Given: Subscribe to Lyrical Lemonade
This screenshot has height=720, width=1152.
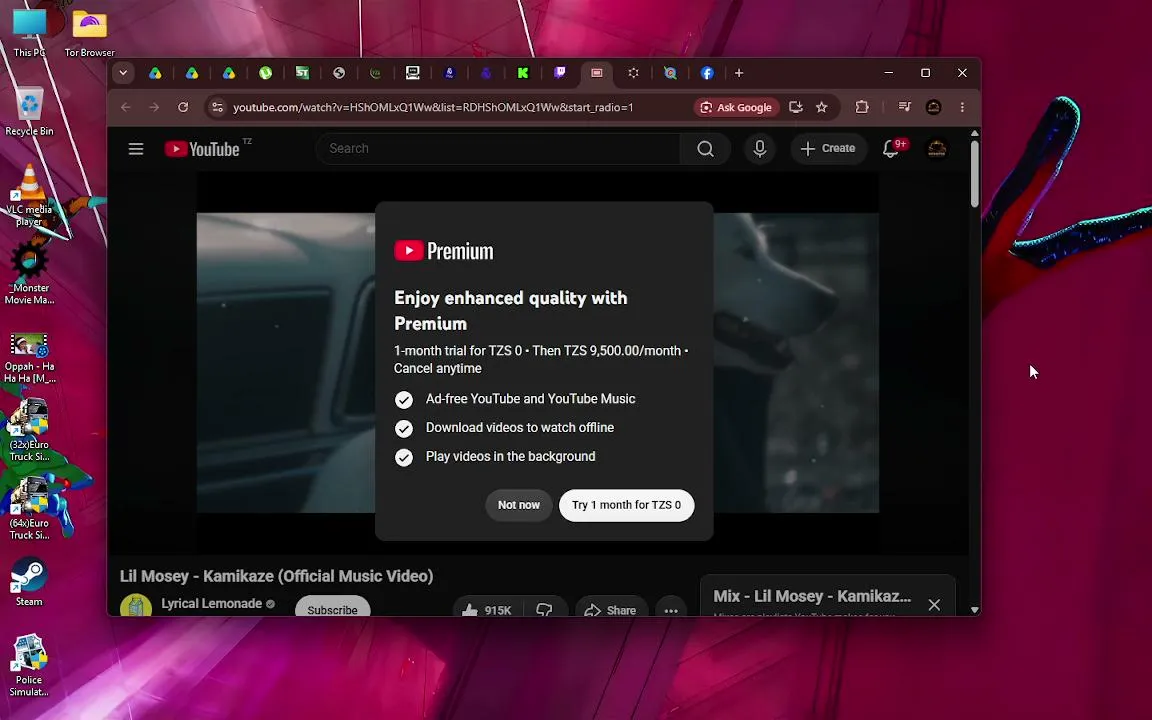Looking at the screenshot, I should (332, 608).
